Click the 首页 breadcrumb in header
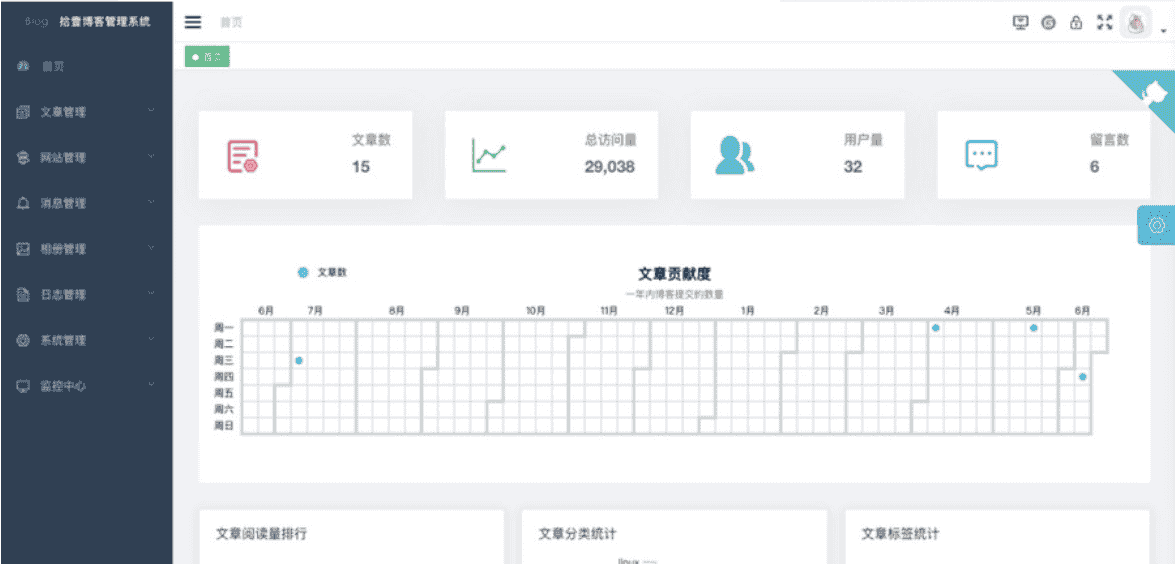The height and width of the screenshot is (564, 1175). click(x=231, y=23)
